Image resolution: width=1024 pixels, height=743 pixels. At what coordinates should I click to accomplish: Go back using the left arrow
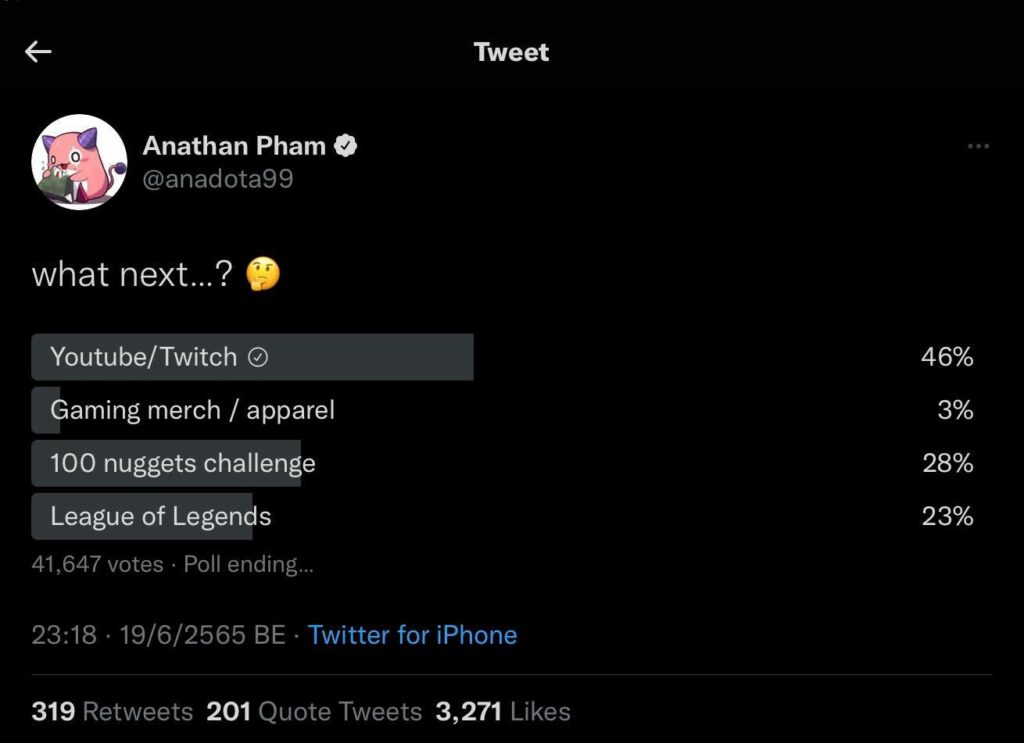[38, 52]
